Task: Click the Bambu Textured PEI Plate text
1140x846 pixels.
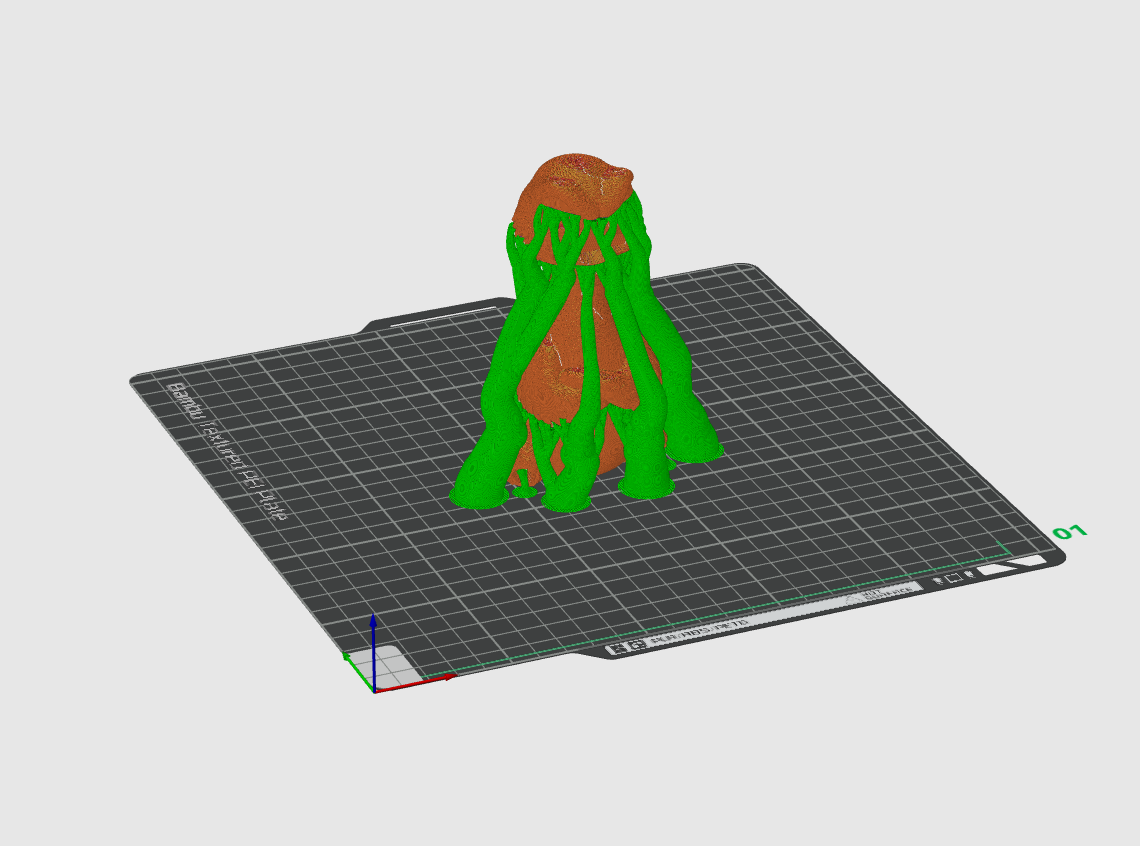Action: [227, 451]
